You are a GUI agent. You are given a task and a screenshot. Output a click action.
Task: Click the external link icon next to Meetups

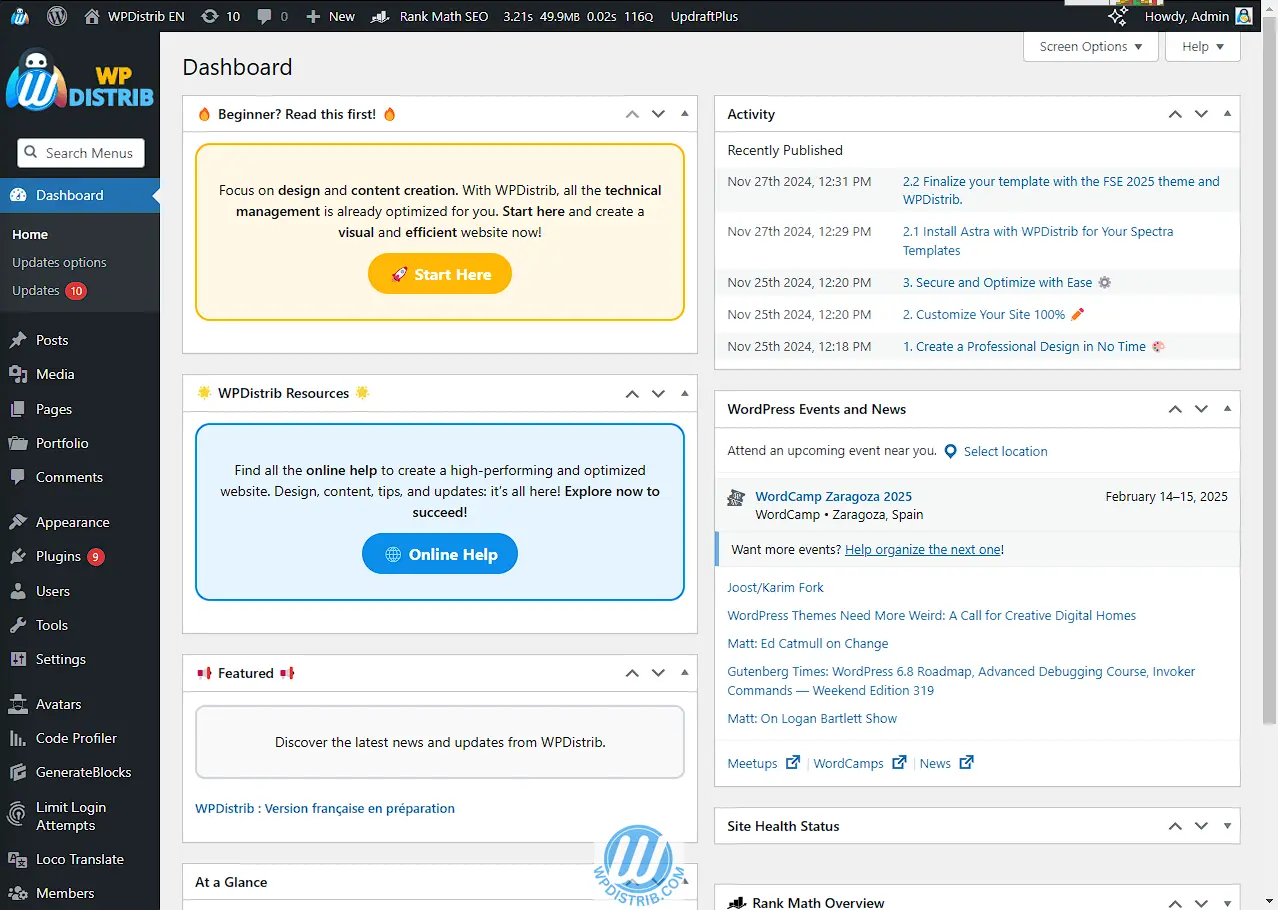[x=793, y=762]
